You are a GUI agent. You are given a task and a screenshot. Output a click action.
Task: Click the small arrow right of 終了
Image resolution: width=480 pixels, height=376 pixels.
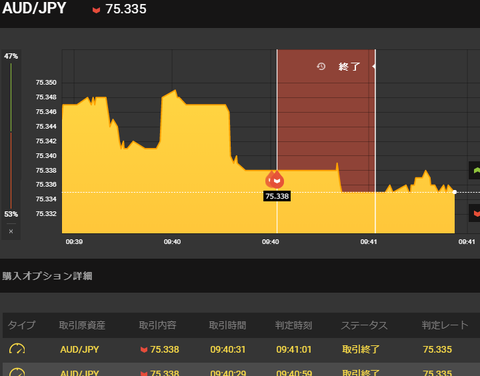coord(374,66)
